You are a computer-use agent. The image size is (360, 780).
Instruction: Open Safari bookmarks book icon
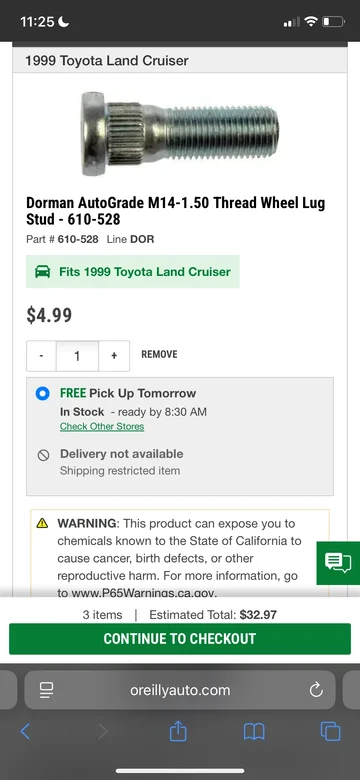254,732
